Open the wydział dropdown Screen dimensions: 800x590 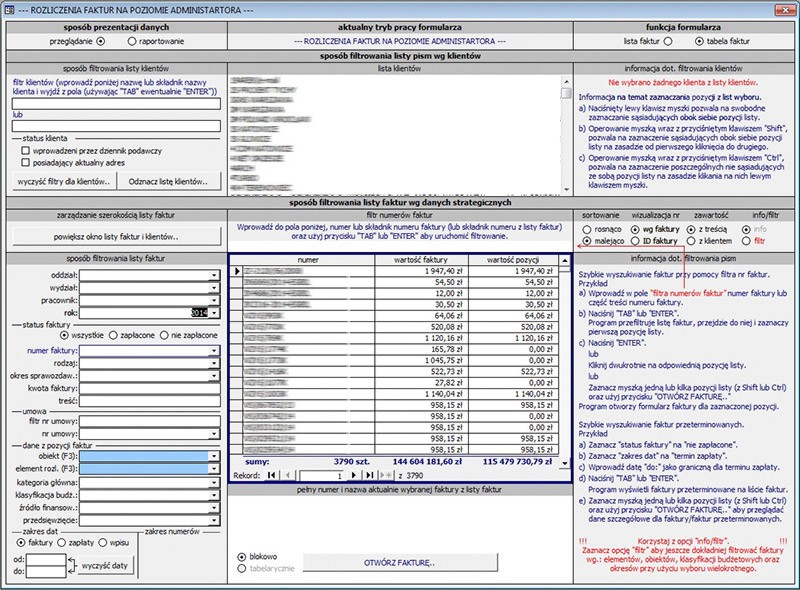click(x=214, y=288)
